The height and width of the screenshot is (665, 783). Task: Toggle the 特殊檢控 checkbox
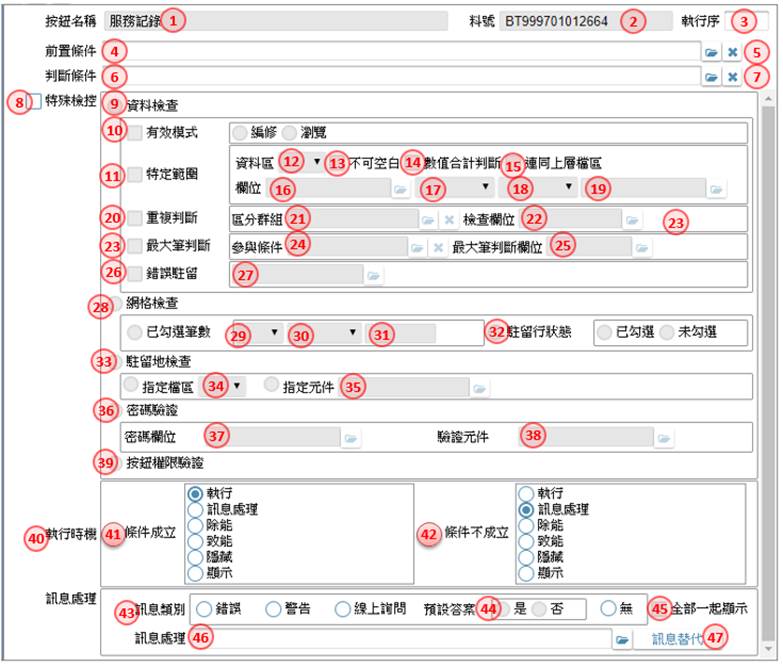(35, 102)
